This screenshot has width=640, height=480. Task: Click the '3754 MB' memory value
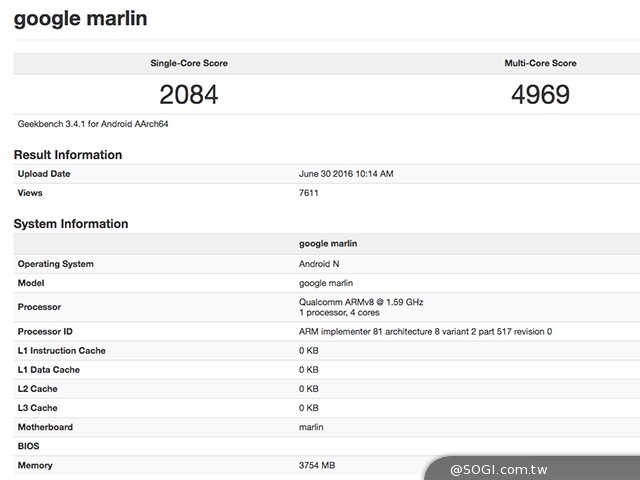pos(317,465)
